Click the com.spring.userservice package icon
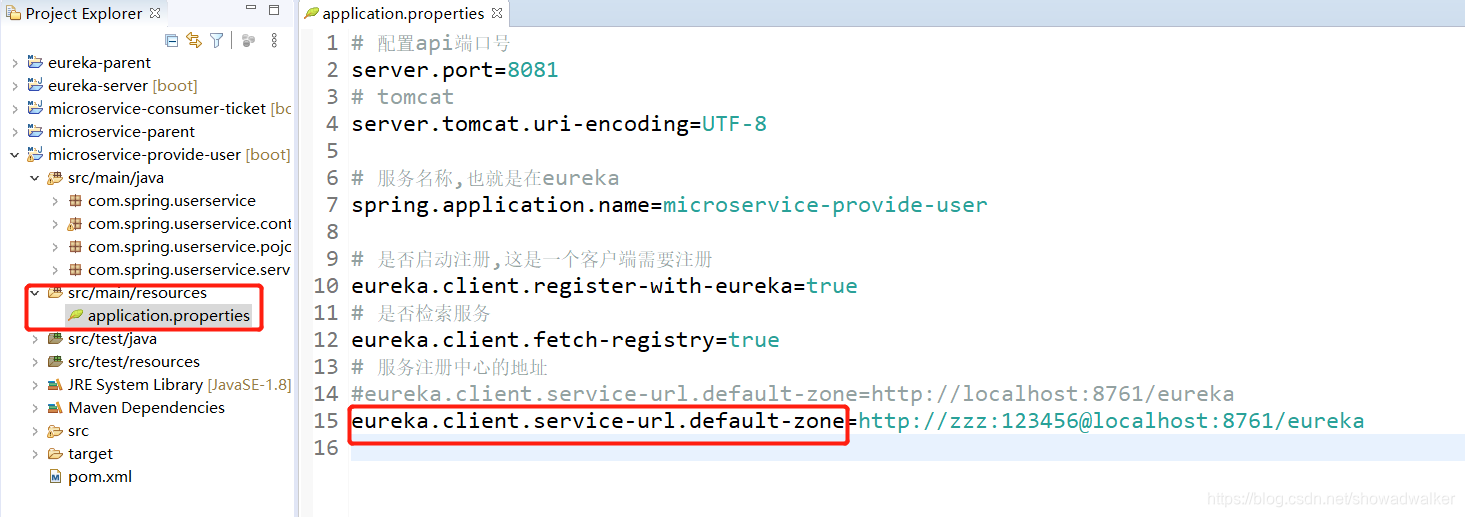The height and width of the screenshot is (517, 1465). coord(75,201)
